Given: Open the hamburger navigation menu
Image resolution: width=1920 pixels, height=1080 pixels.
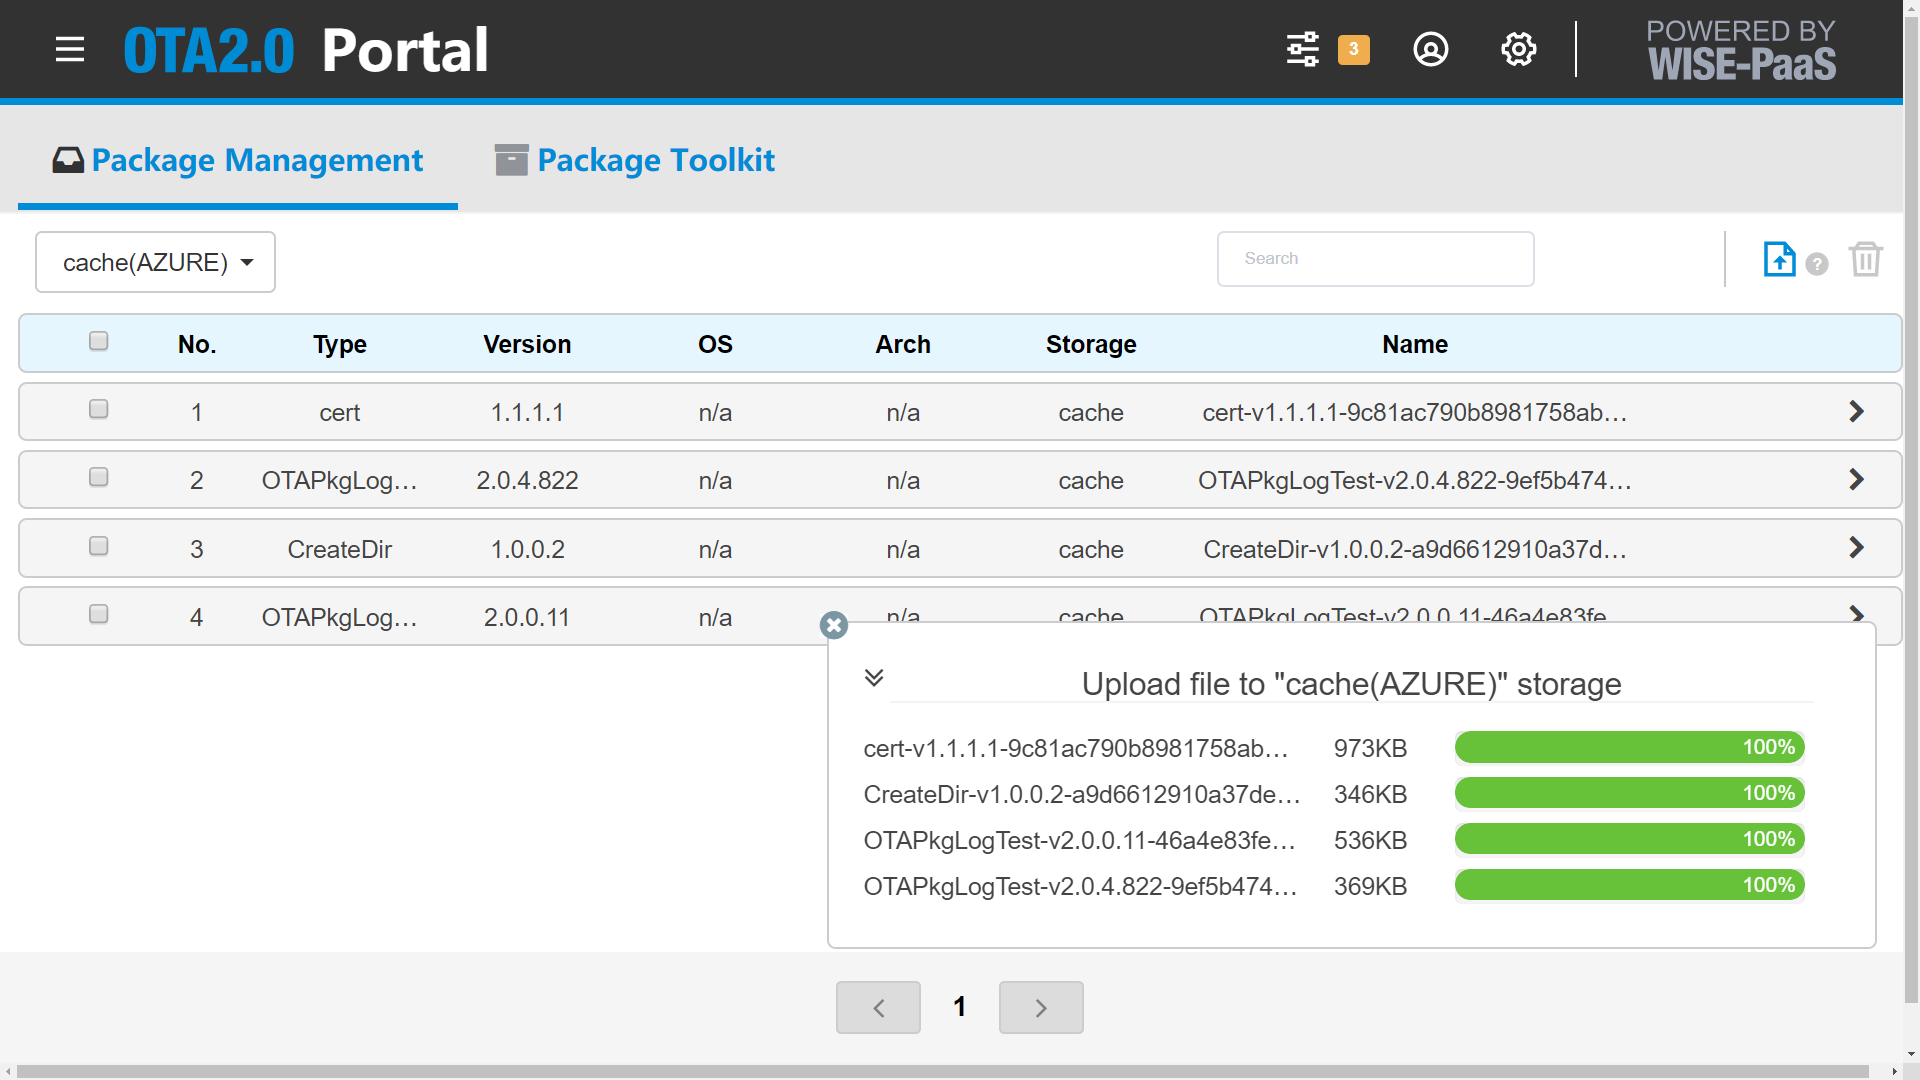Looking at the screenshot, I should point(70,49).
